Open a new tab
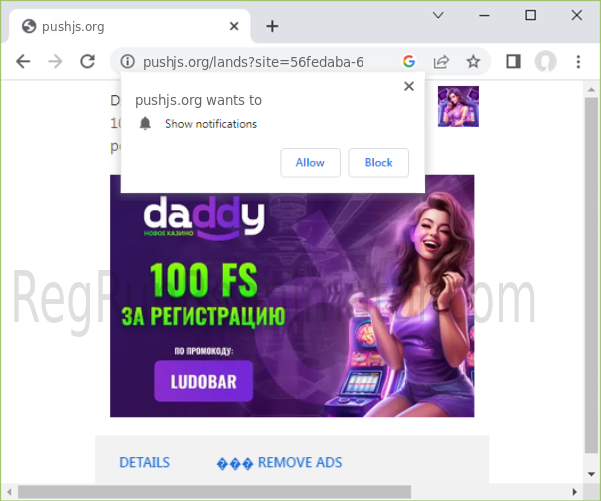The height and width of the screenshot is (501, 601). 272,26
